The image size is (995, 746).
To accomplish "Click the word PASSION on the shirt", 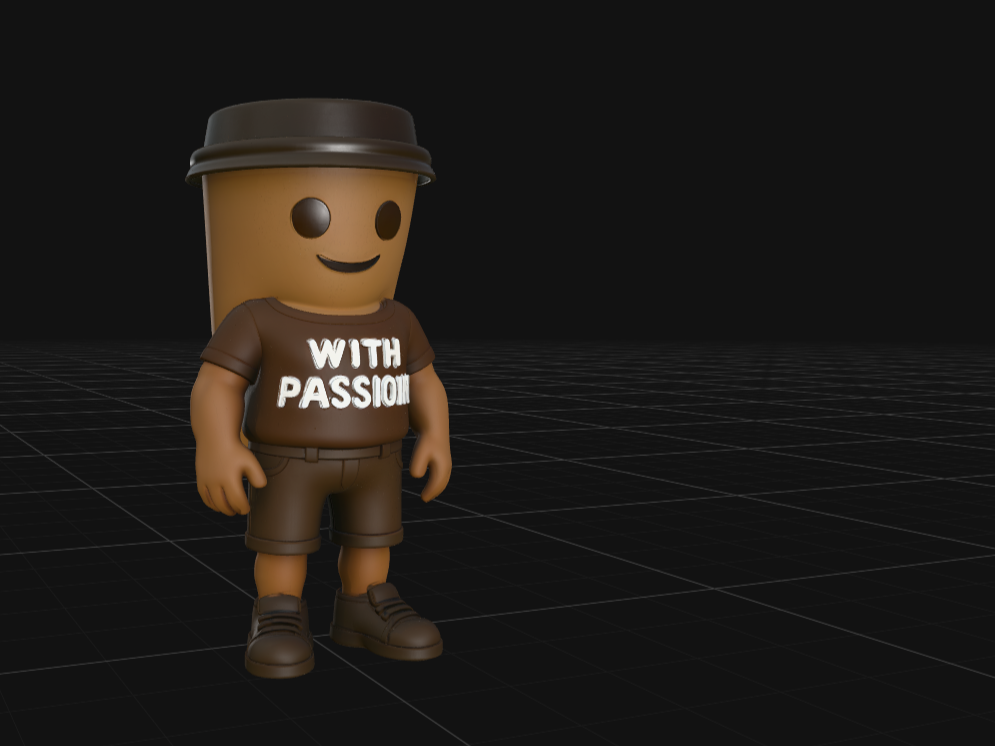I will click(344, 392).
